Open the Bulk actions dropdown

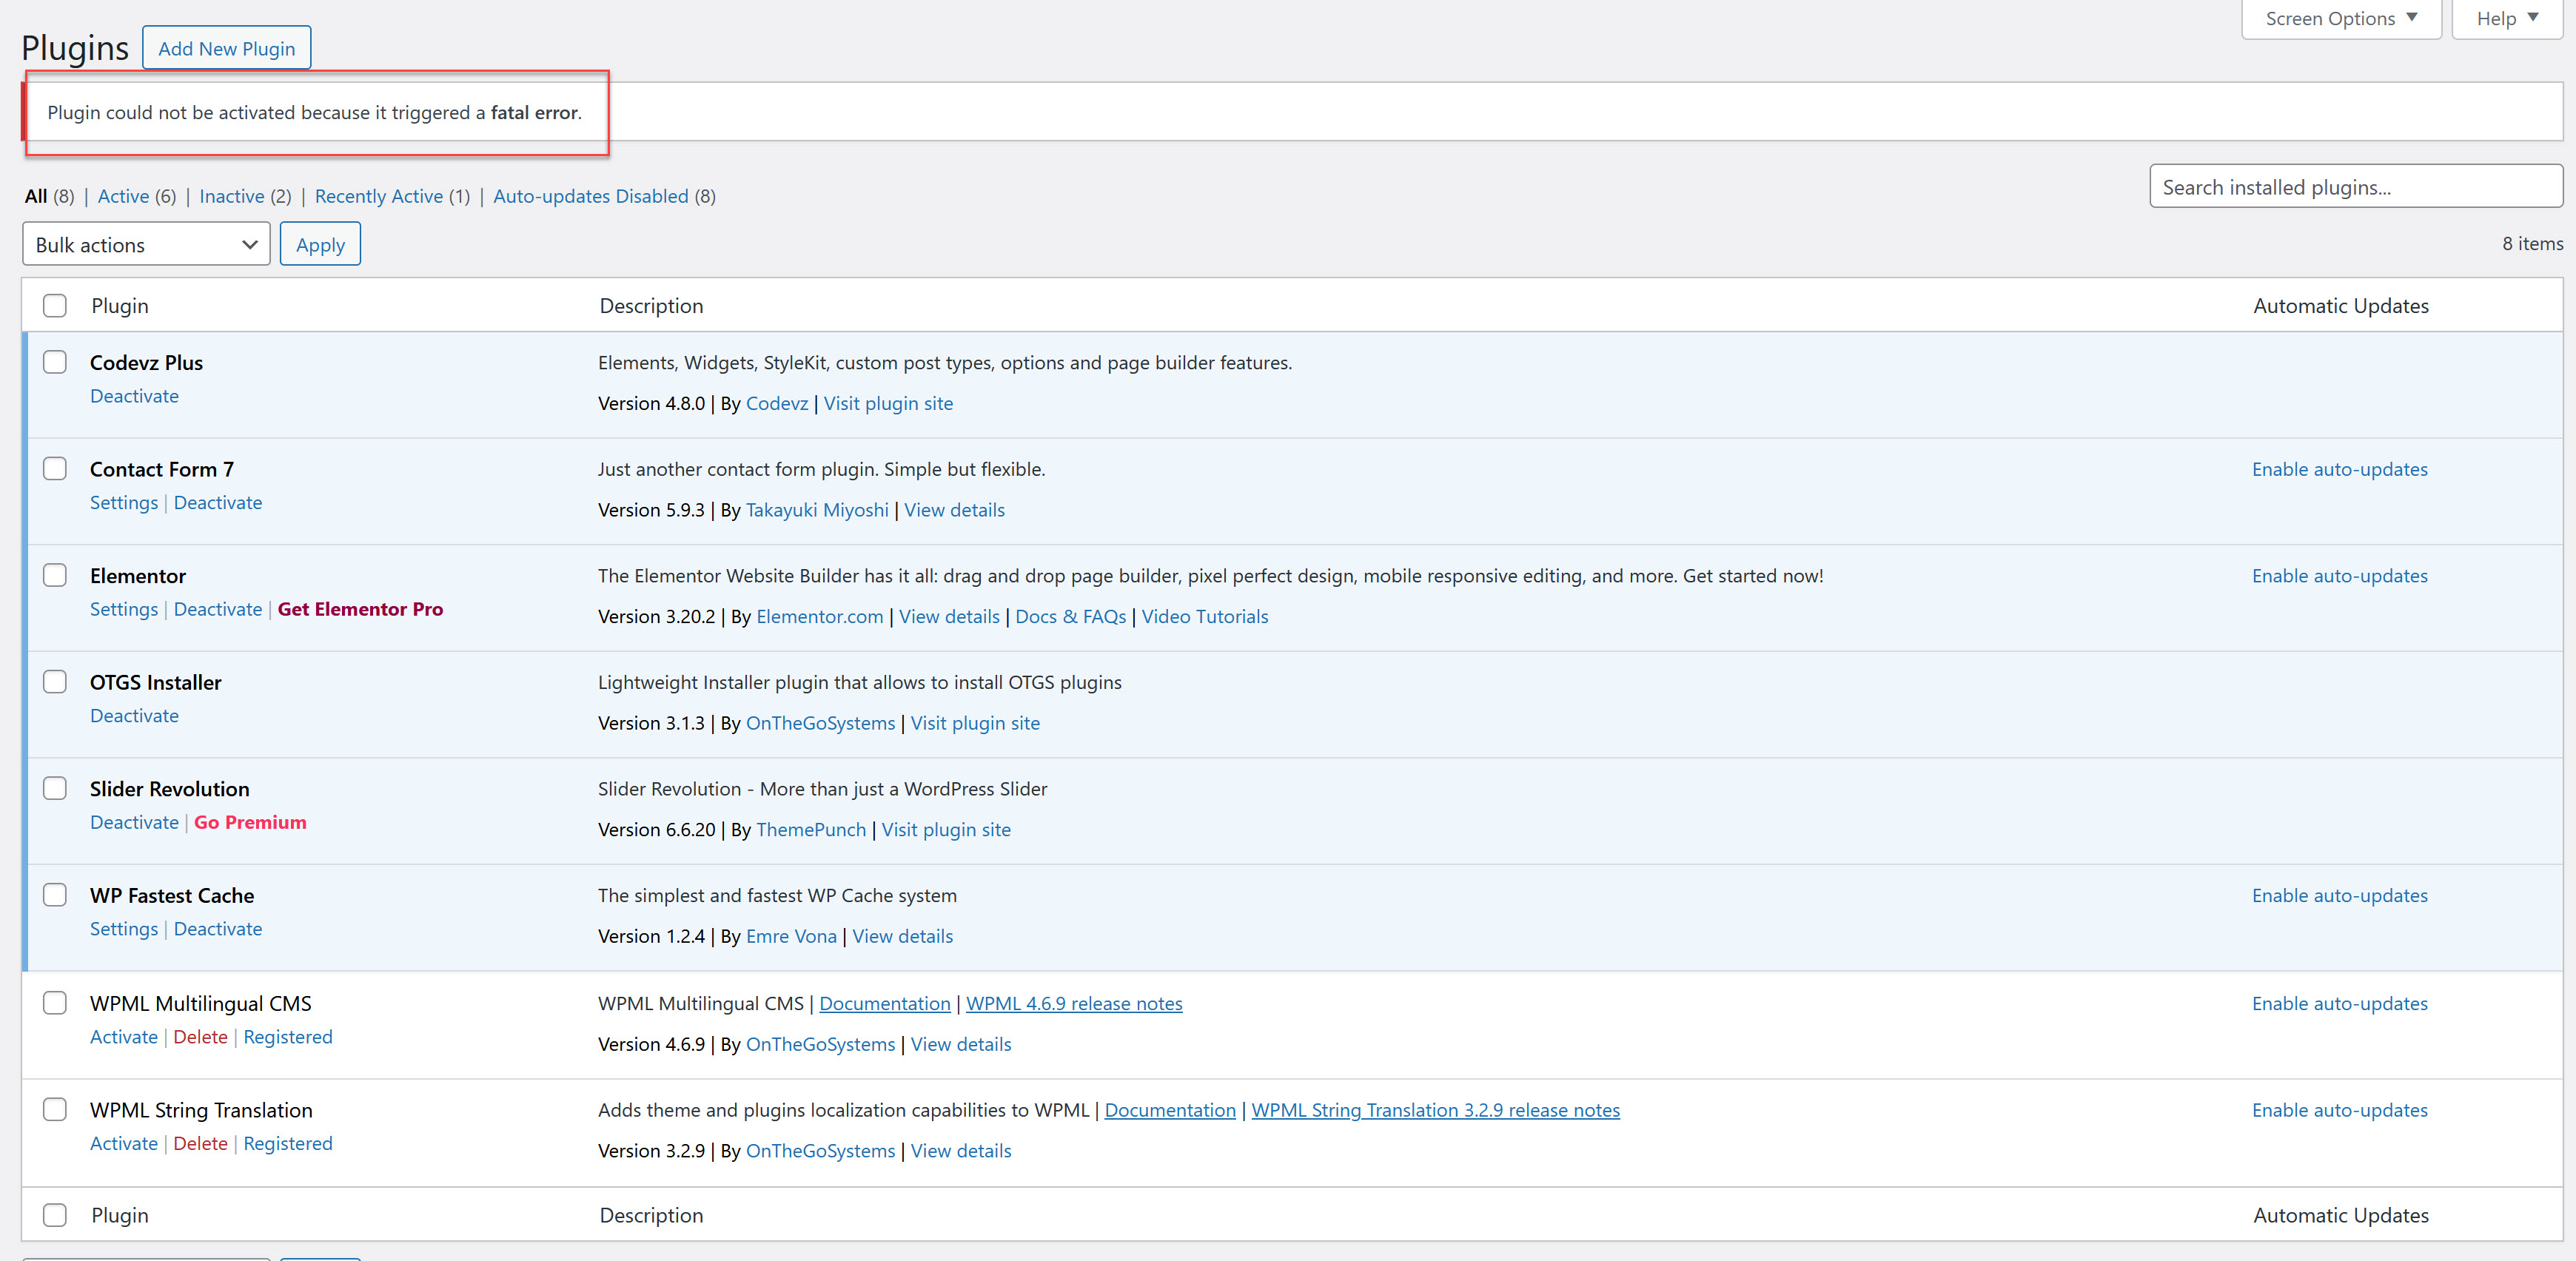point(146,244)
